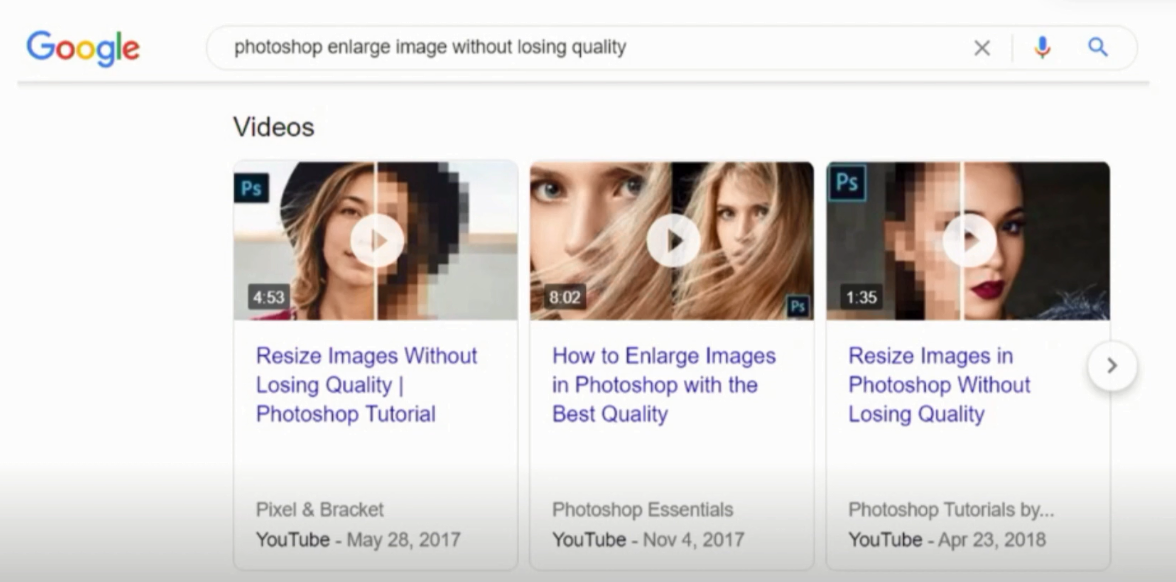Viewport: 1176px width, 582px height.
Task: Submit search with the magnifying glass icon
Action: [x=1098, y=47]
